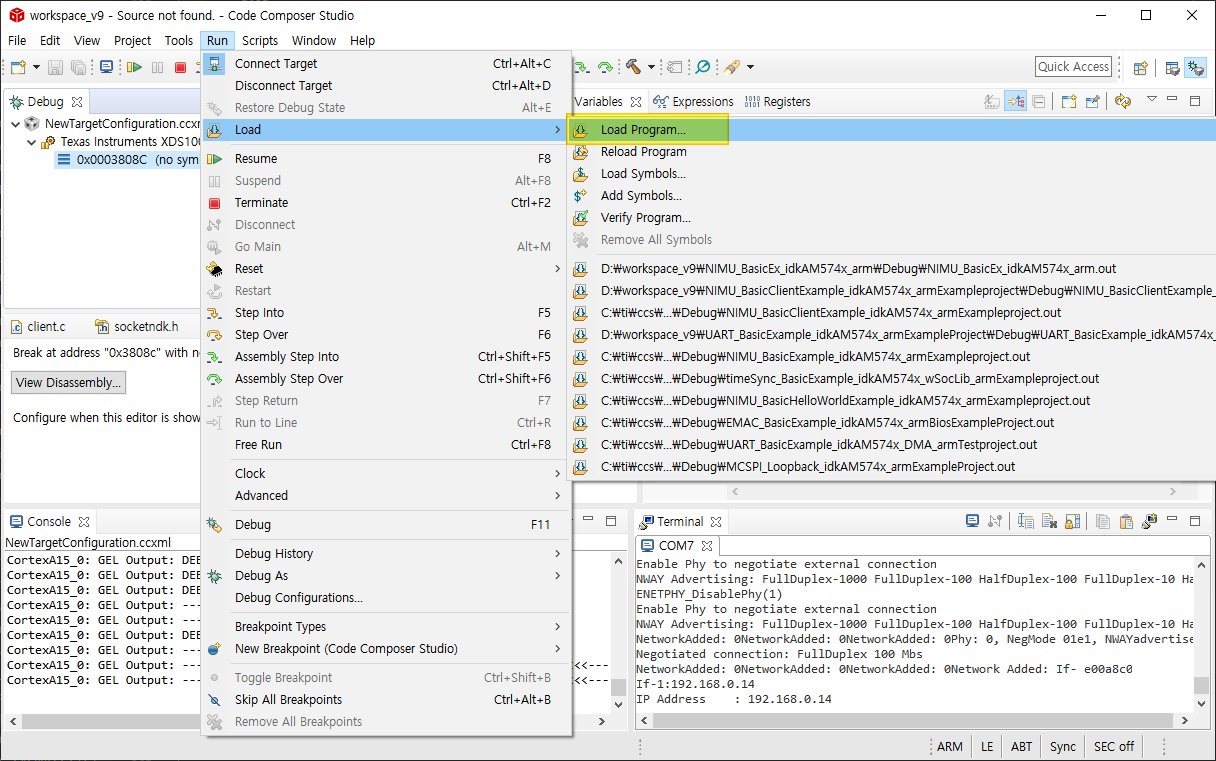This screenshot has height=761, width=1216.
Task: Click the Skip All Breakpoints toolbar icon
Action: coord(702,67)
